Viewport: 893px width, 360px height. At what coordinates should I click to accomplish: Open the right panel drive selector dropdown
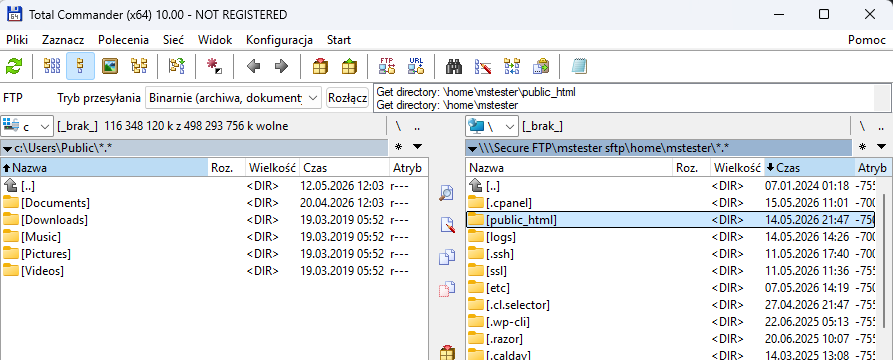492,126
